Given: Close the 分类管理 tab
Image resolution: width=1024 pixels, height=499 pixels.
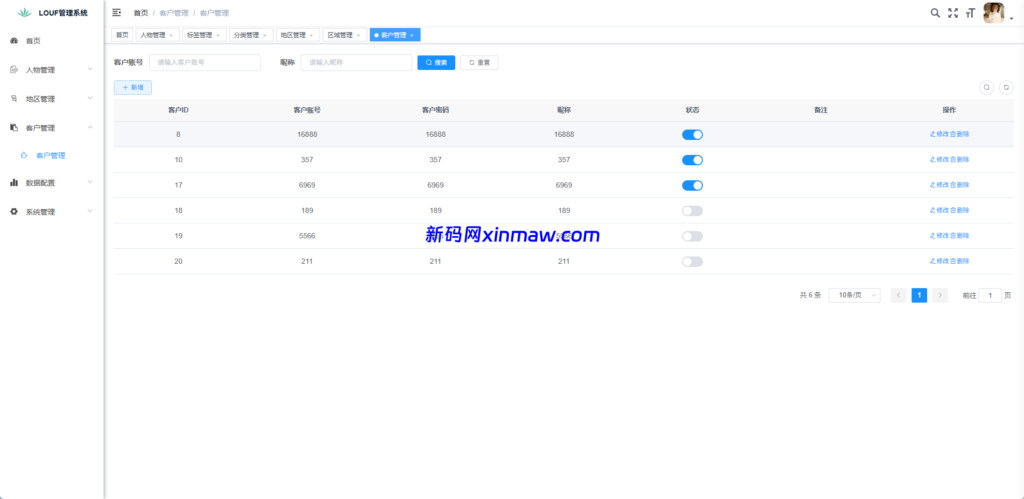Looking at the screenshot, I should [264, 35].
